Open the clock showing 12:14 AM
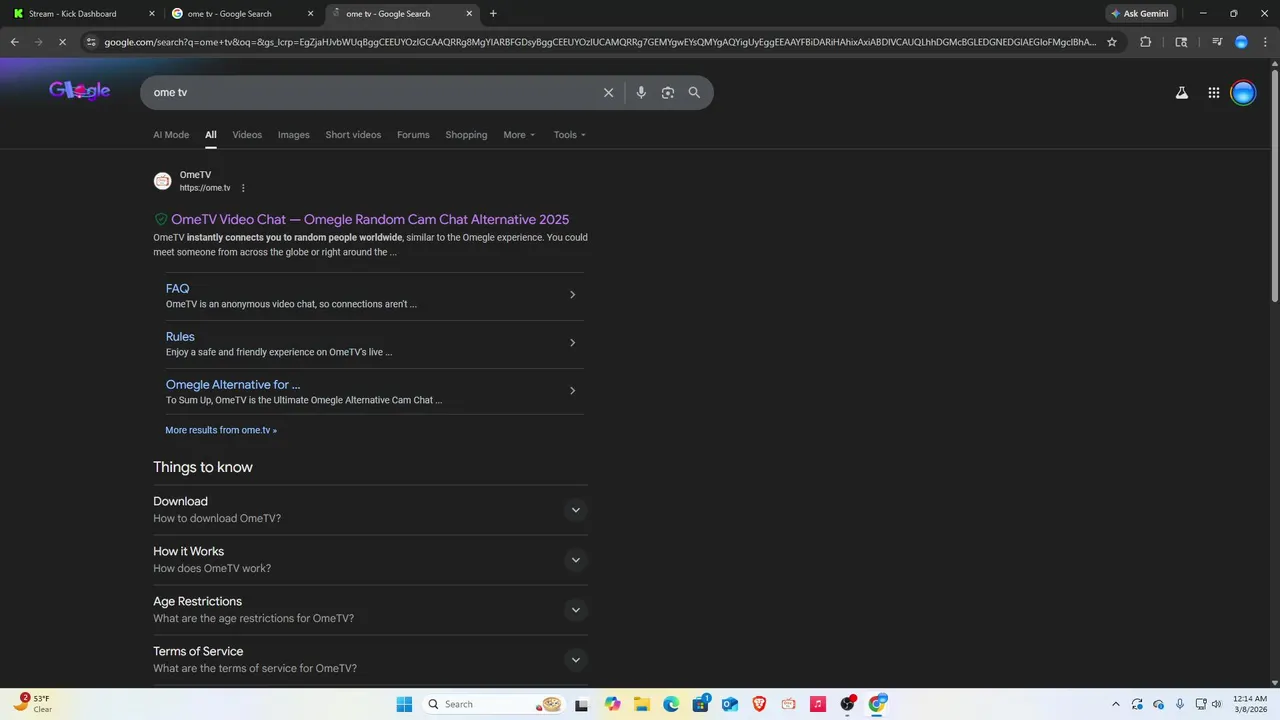Screen dimensions: 1280x720 click(x=1250, y=704)
